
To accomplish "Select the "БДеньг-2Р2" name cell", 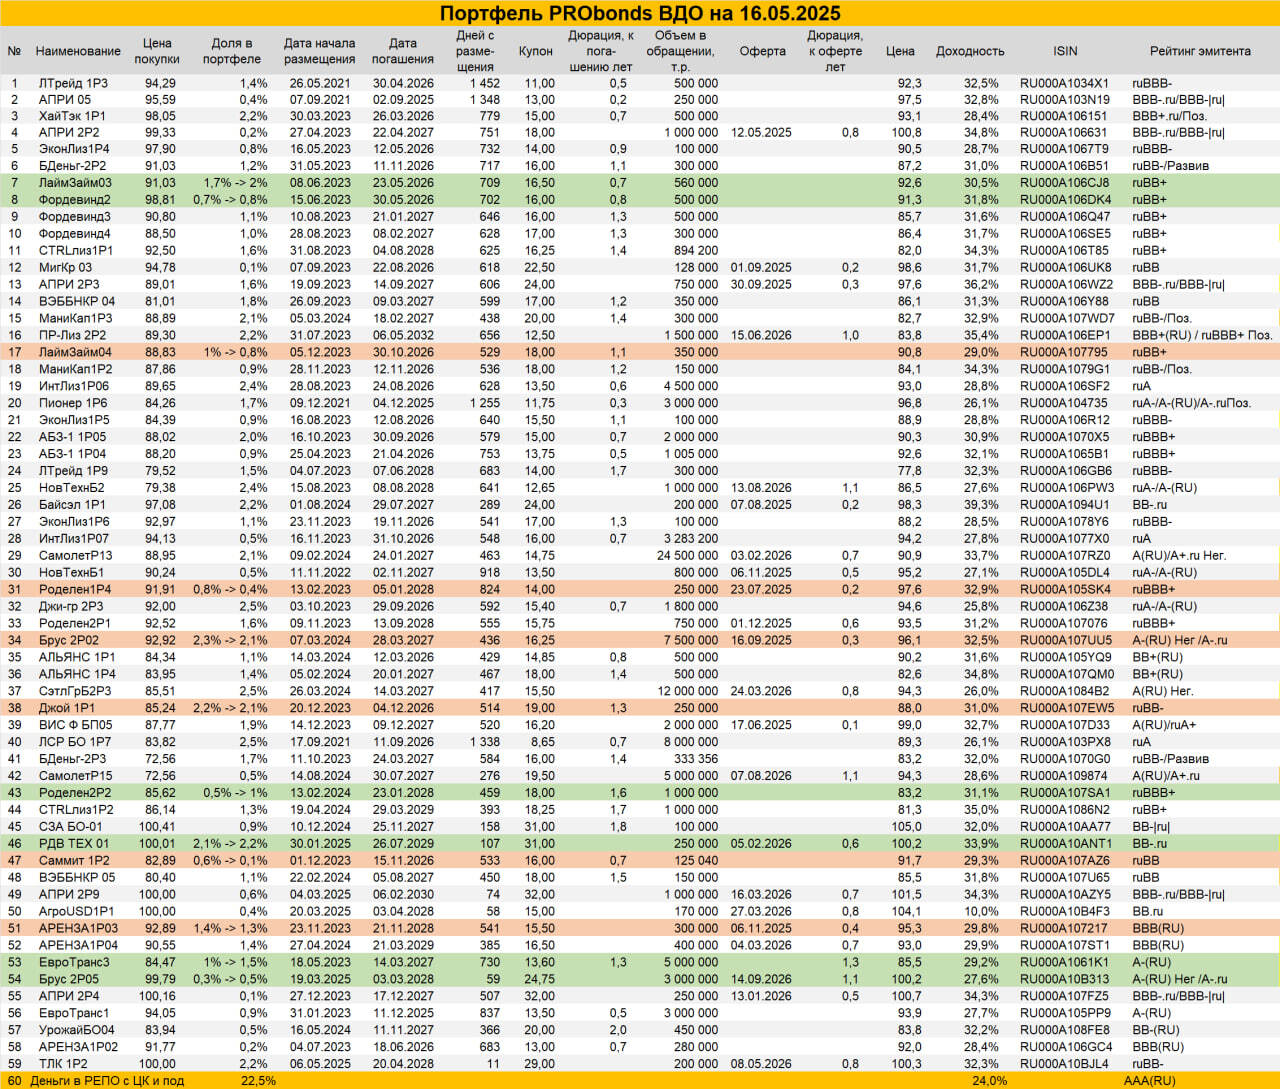I will click(72, 166).
